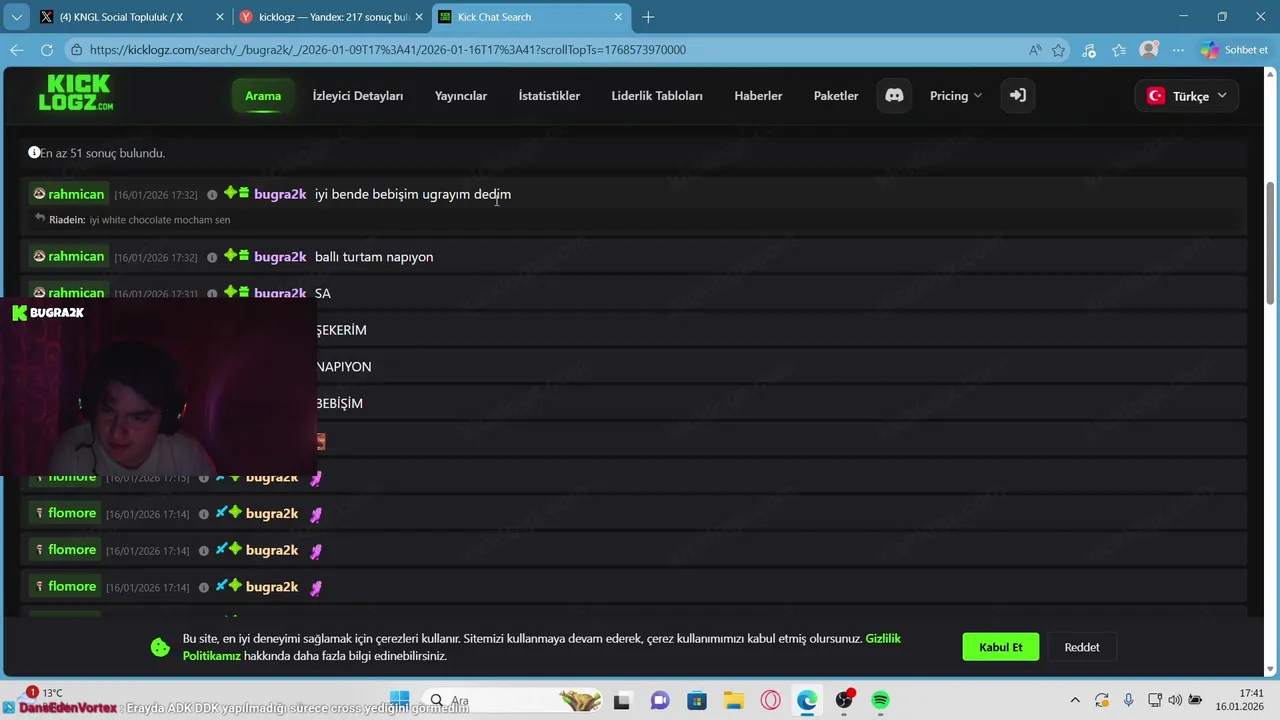
Task: Close the KNGL Social Topluluk tab
Action: coord(220,17)
